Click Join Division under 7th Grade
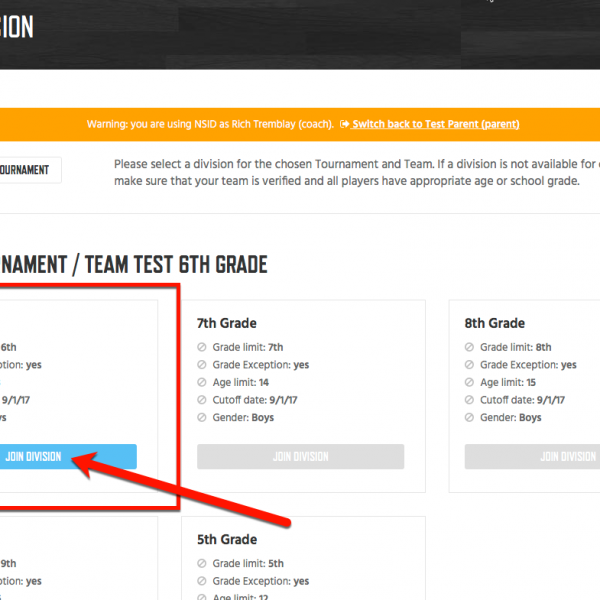The height and width of the screenshot is (600, 600). (300, 457)
